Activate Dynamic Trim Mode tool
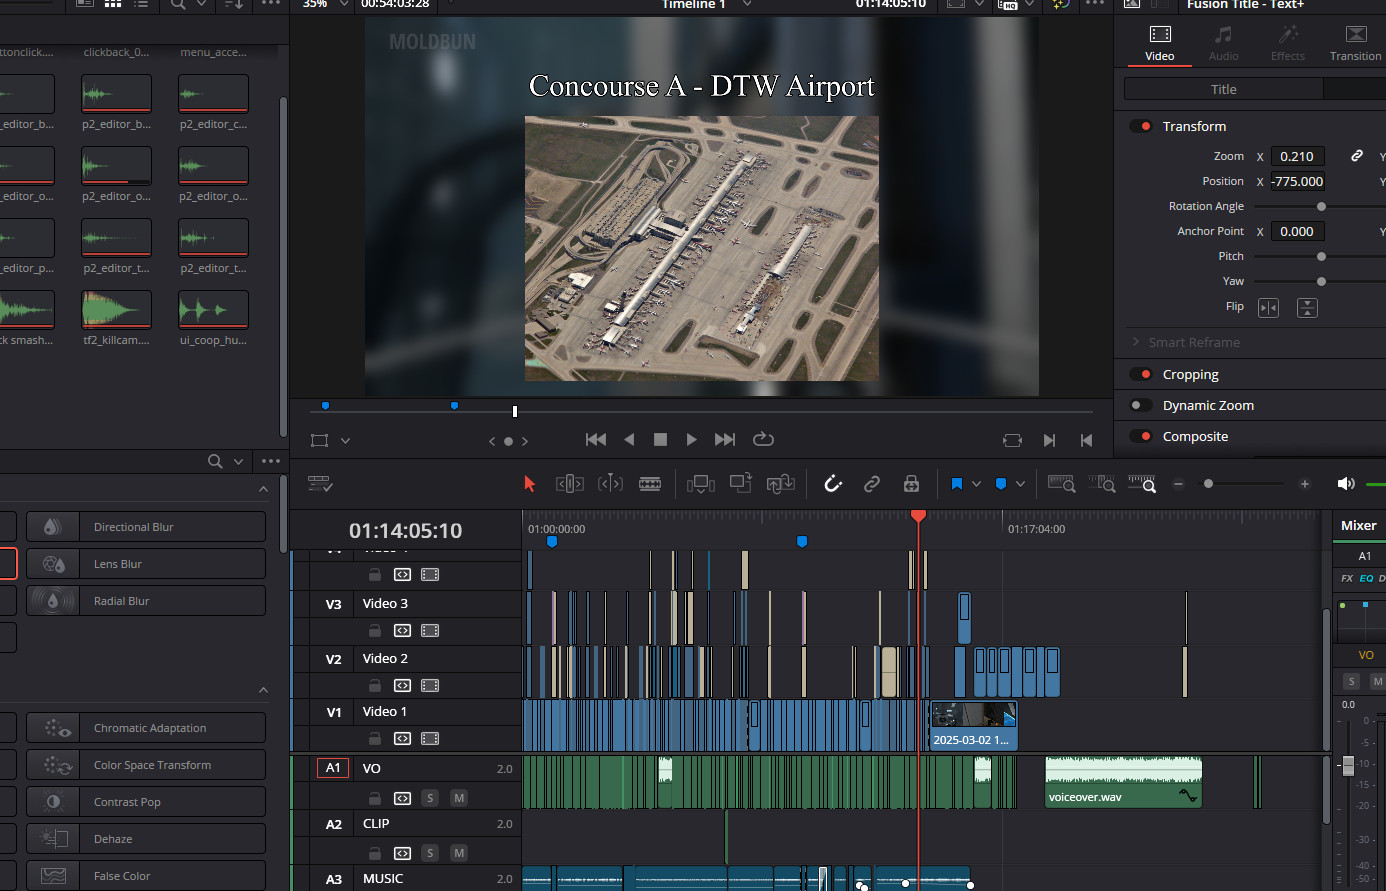The image size is (1386, 891). coord(610,484)
